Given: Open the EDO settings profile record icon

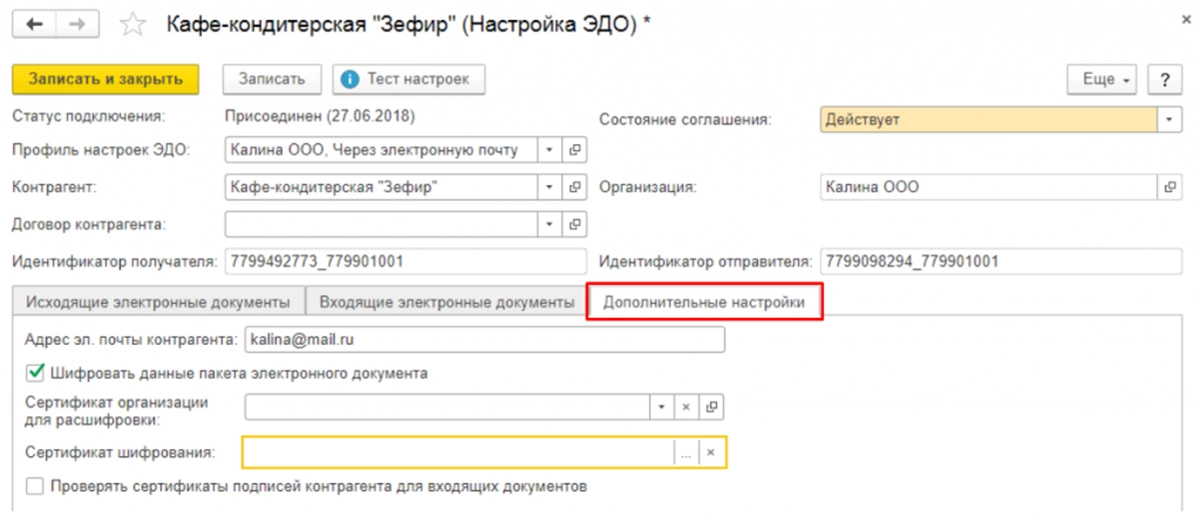Looking at the screenshot, I should pyautogui.click(x=575, y=150).
